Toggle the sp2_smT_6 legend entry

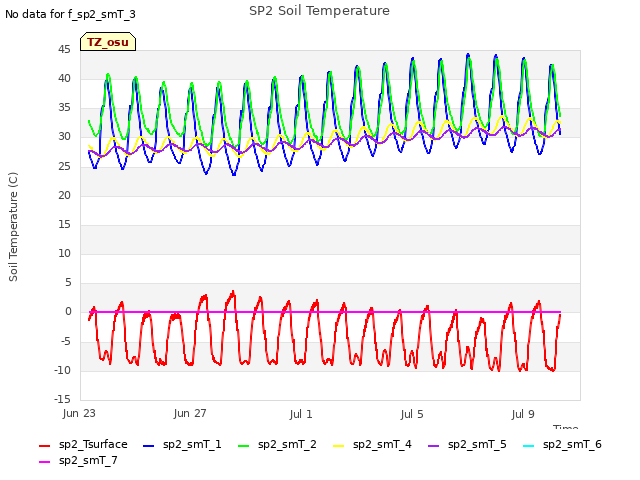point(562,444)
